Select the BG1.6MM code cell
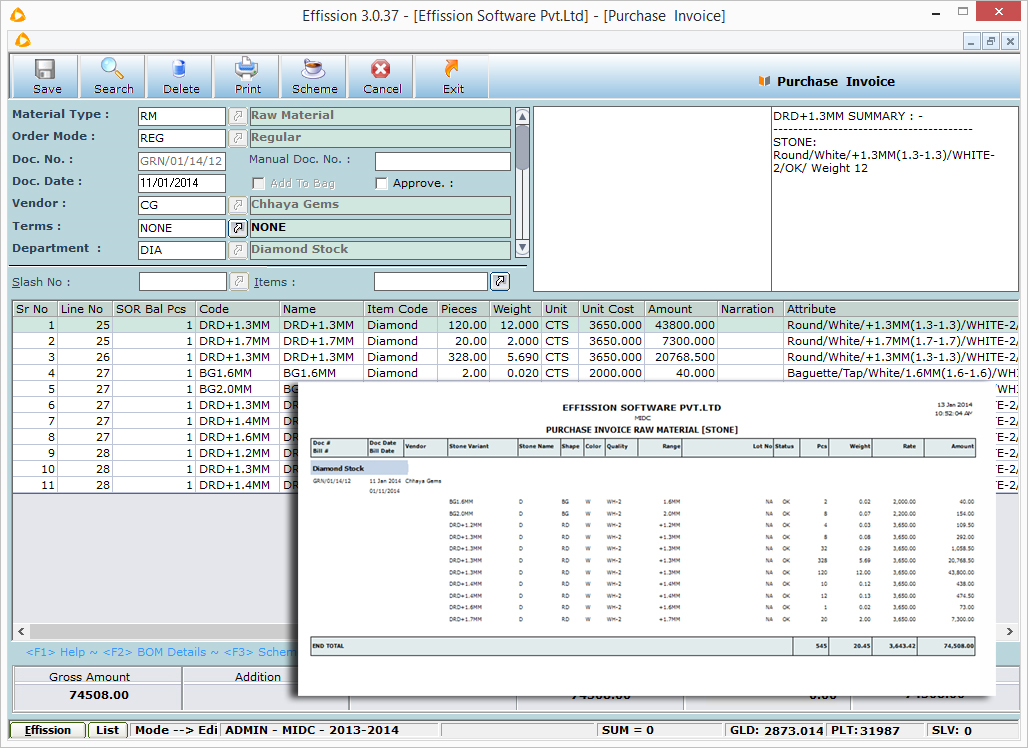 tap(238, 373)
